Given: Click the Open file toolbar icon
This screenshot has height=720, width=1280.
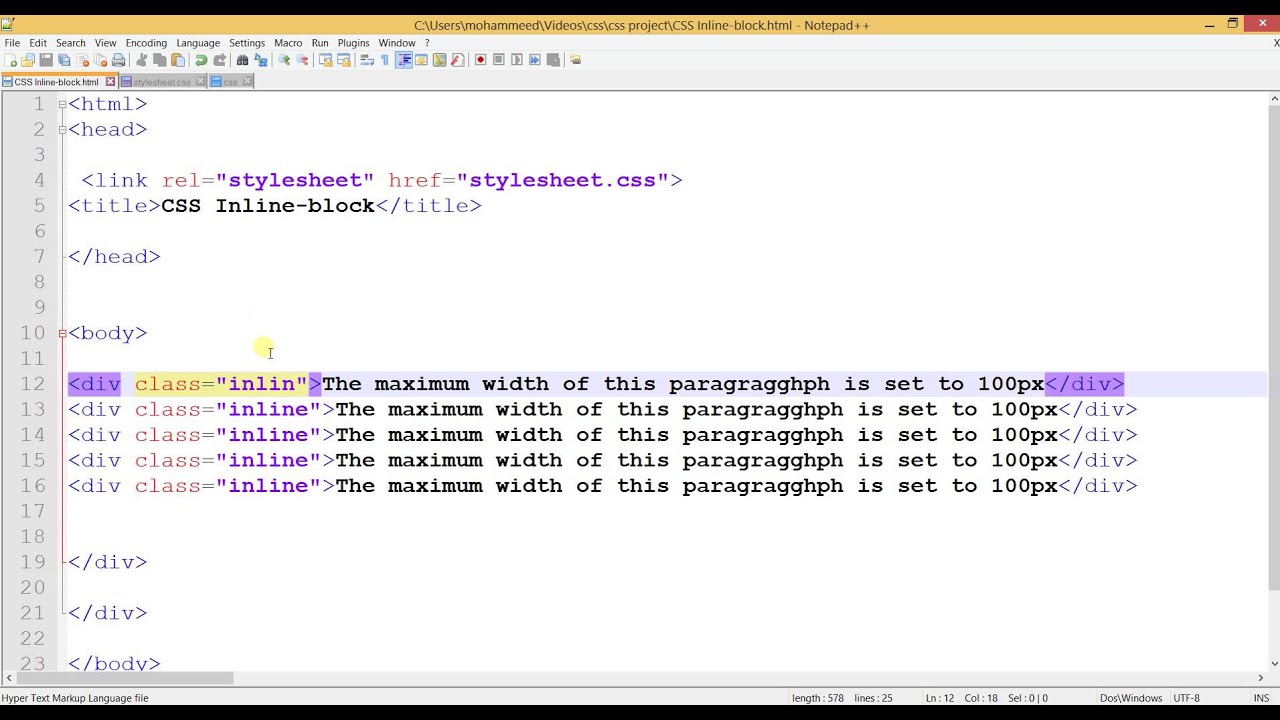Looking at the screenshot, I should [x=28, y=60].
